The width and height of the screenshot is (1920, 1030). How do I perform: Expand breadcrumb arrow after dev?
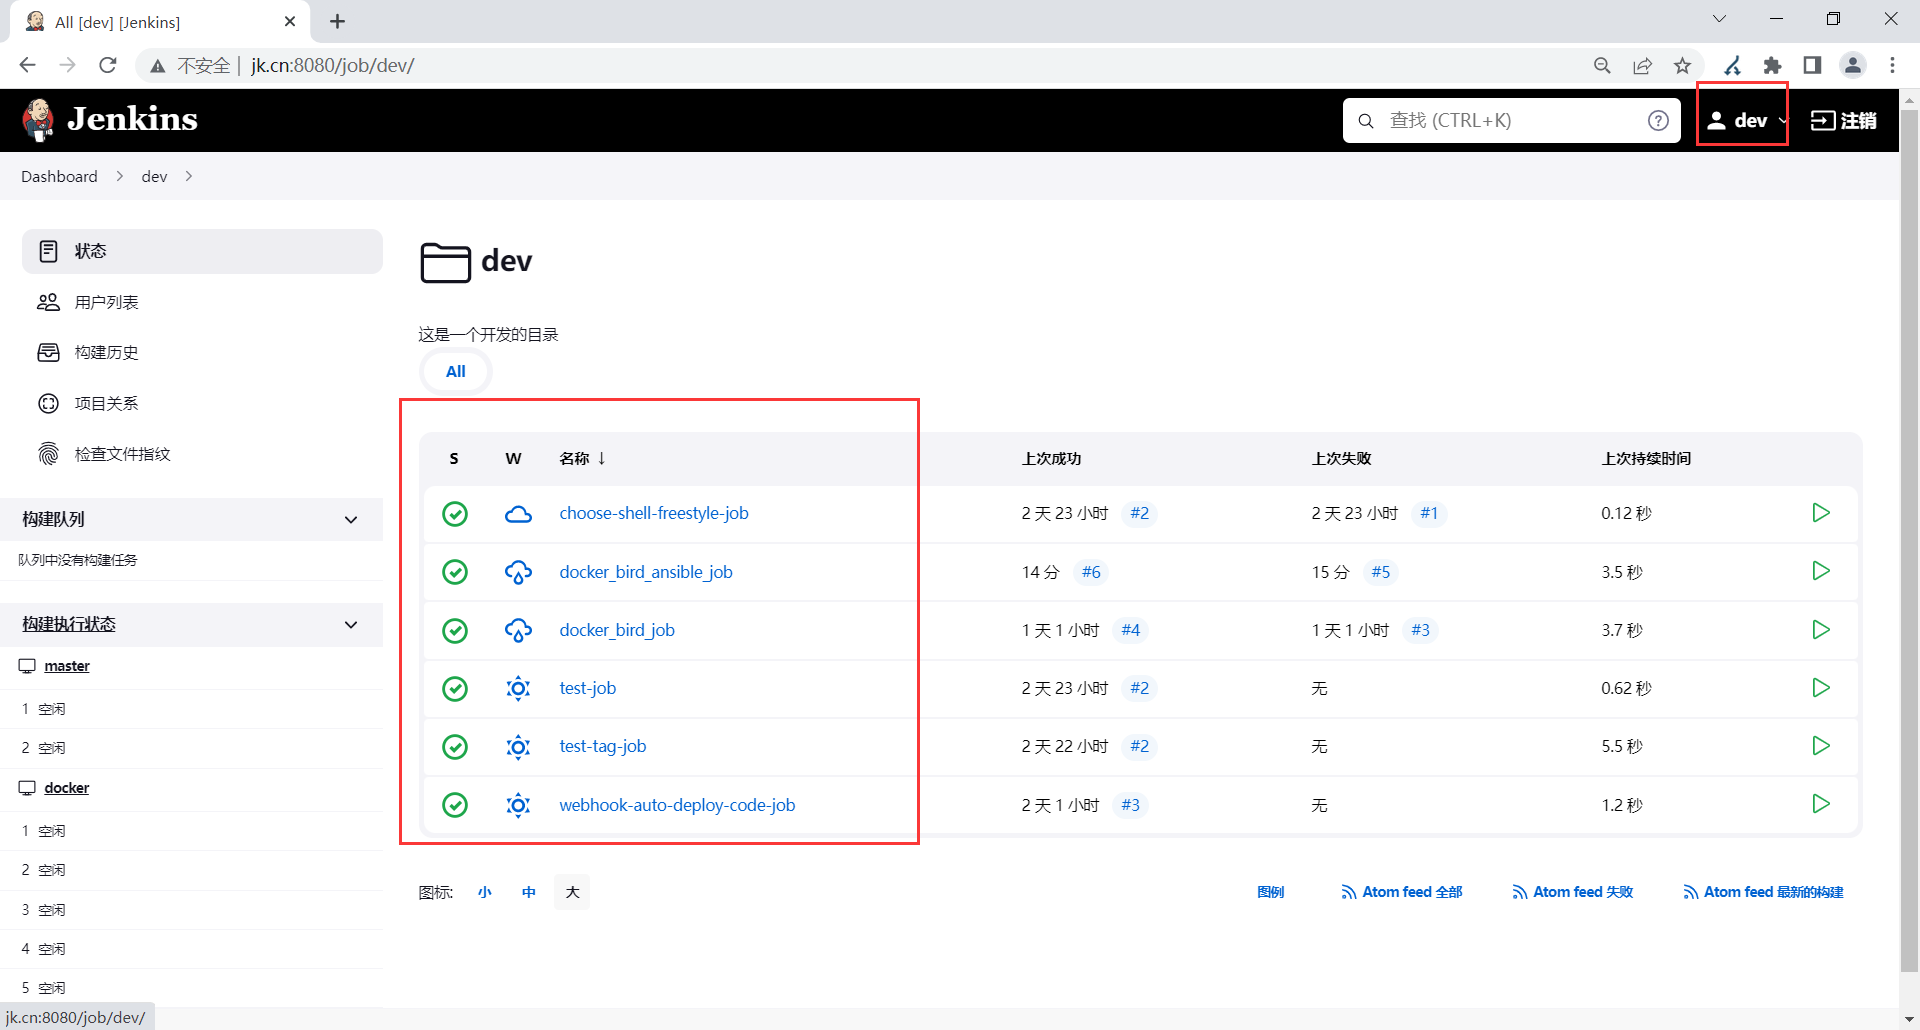188,177
